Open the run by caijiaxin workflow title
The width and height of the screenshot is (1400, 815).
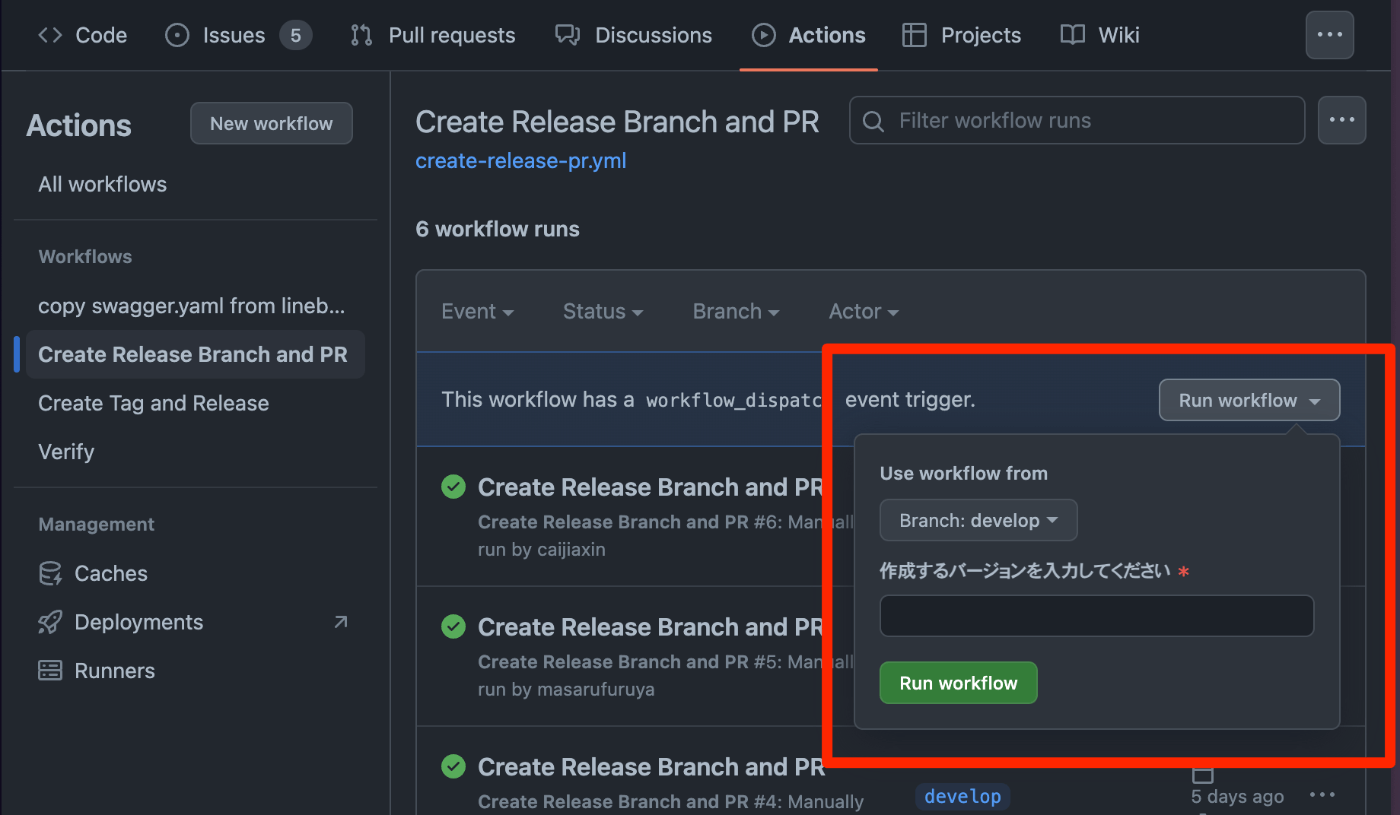coord(651,487)
